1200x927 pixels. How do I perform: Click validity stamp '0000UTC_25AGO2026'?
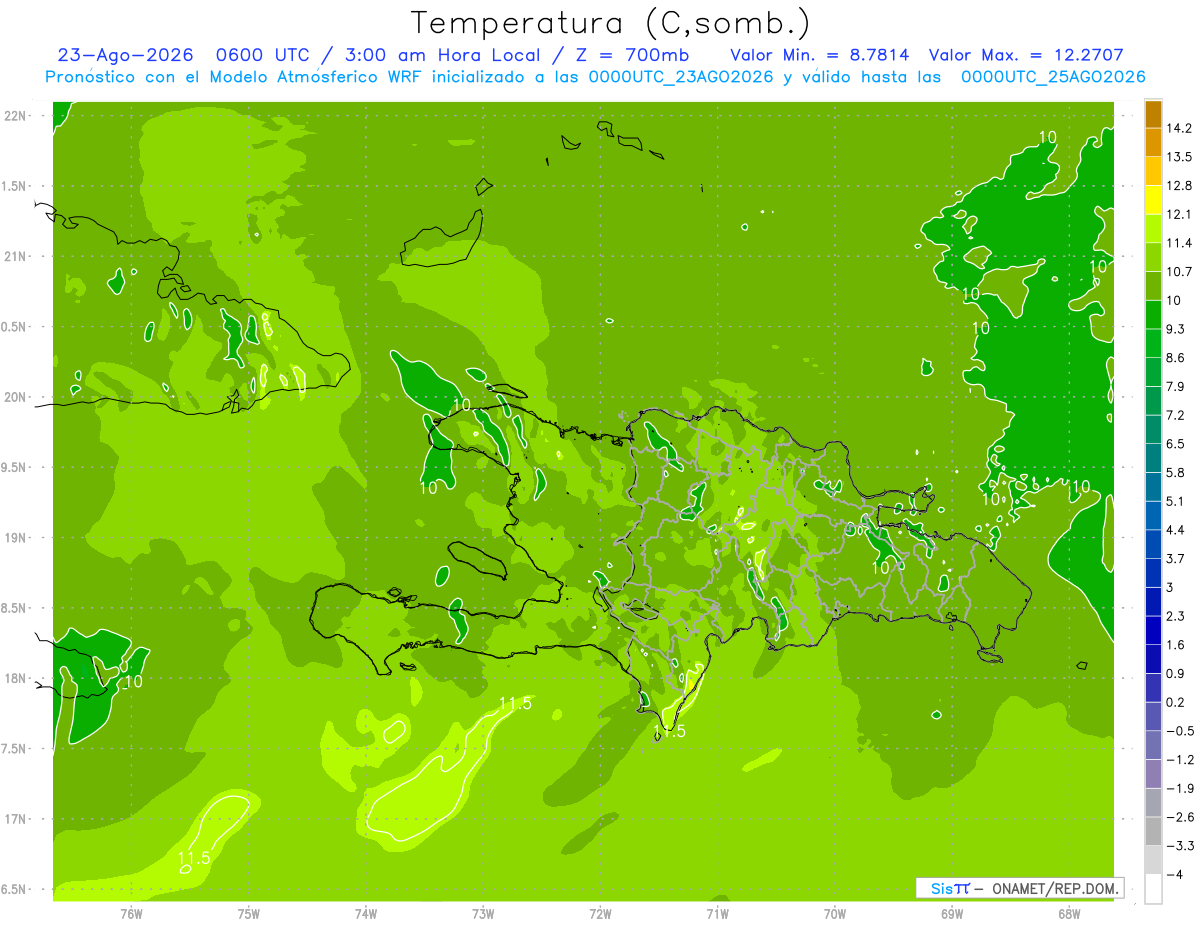tap(1053, 77)
